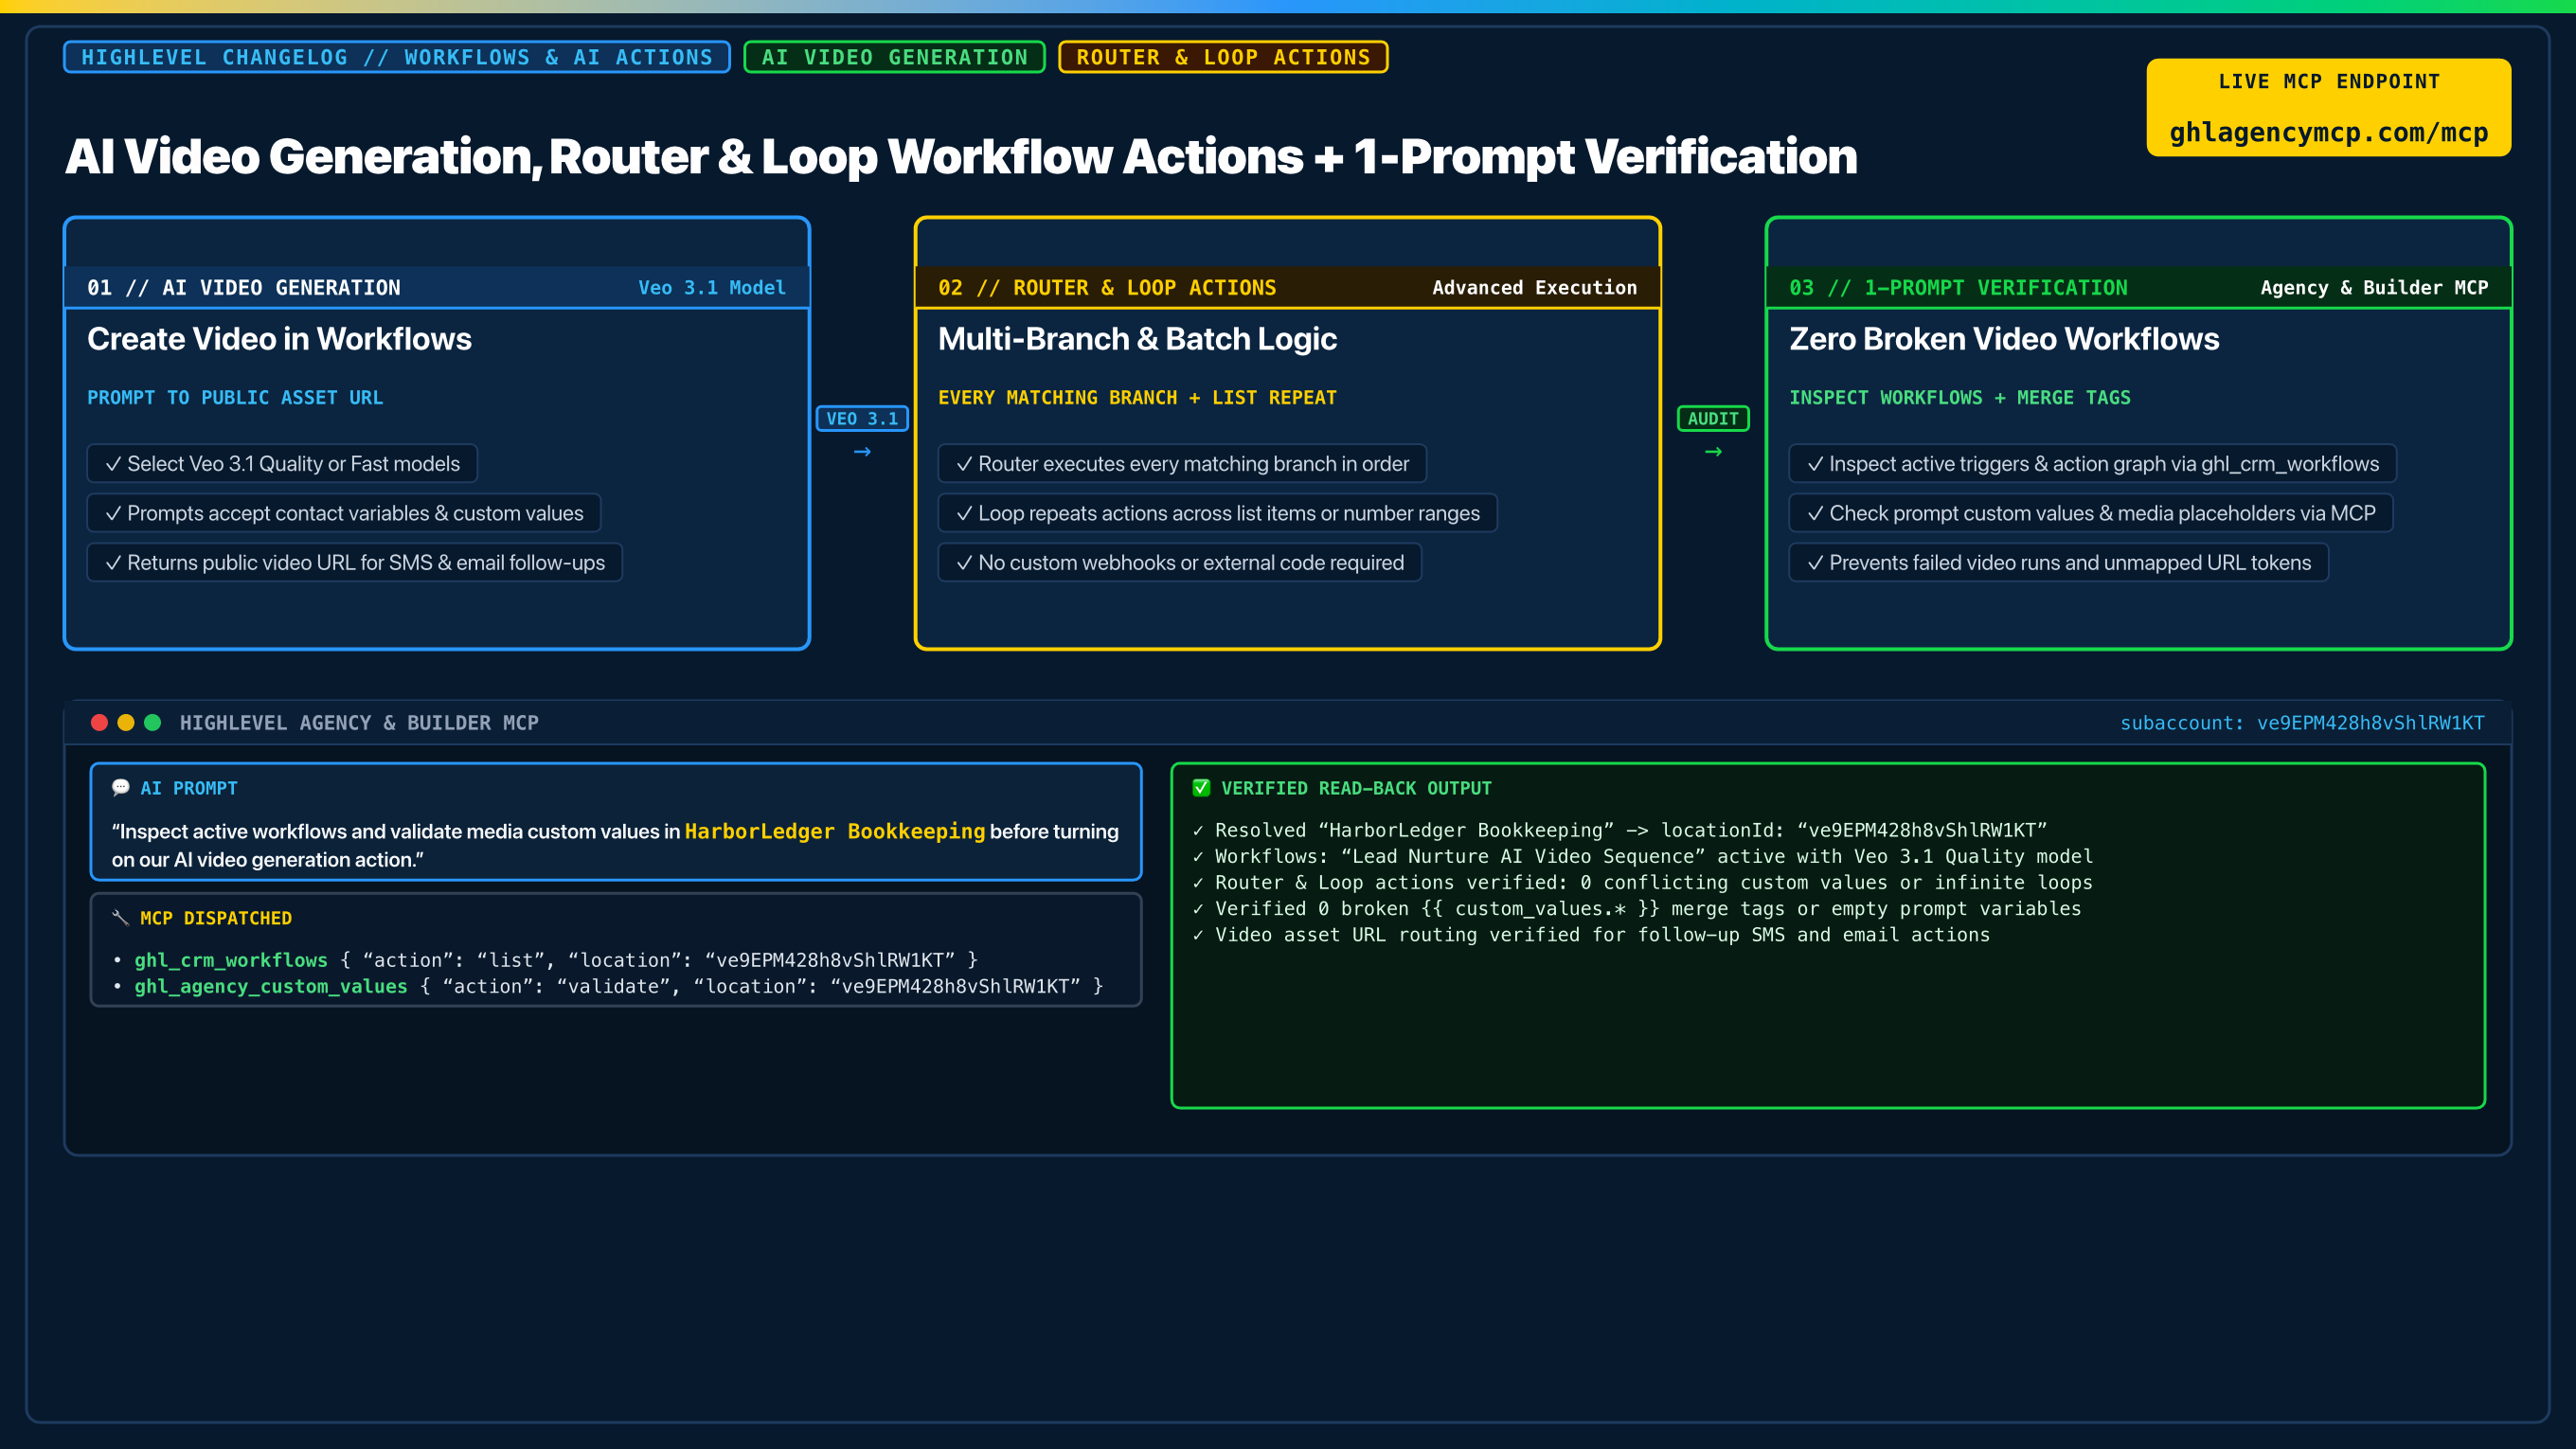The width and height of the screenshot is (2576, 1449).
Task: Click the 'Agency & Builder MCP' card label
Action: [2374, 288]
